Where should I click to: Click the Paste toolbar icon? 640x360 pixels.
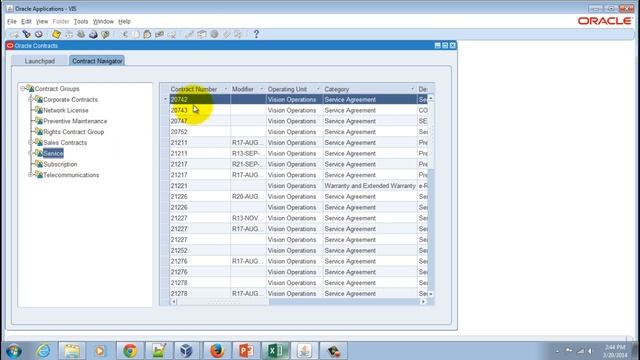pyautogui.click(x=147, y=34)
